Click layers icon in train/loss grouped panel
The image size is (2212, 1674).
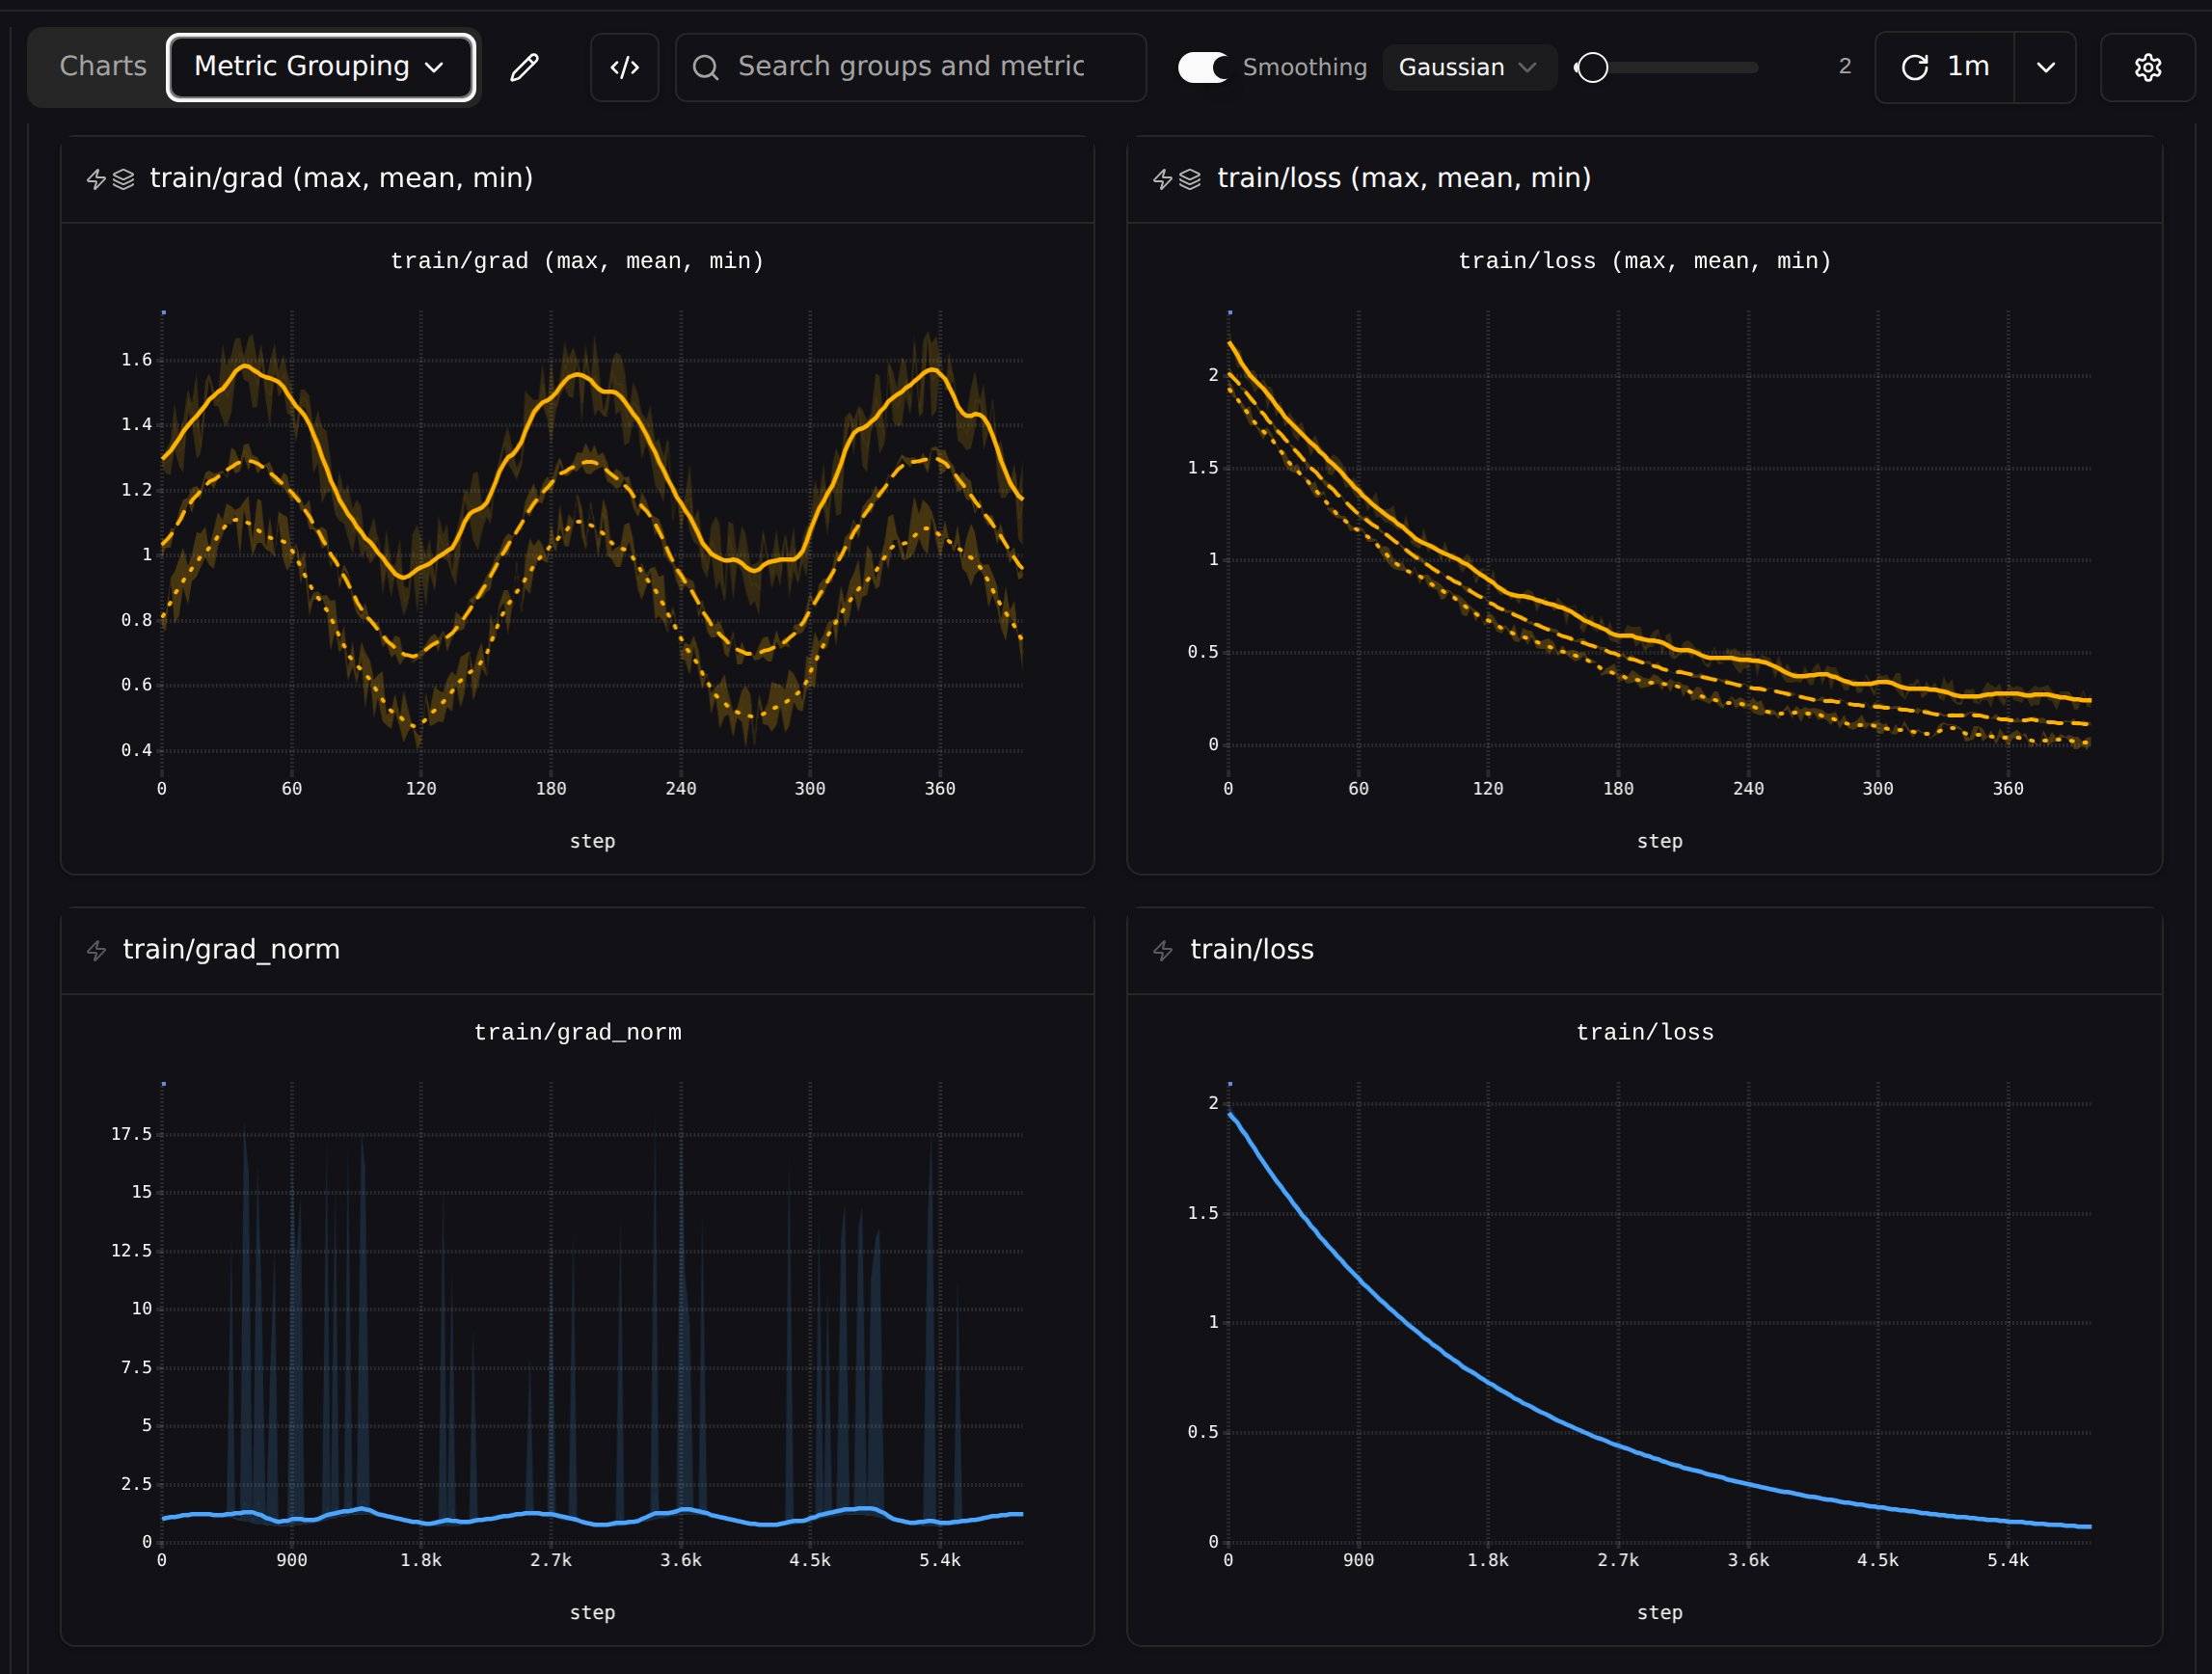pos(1189,179)
